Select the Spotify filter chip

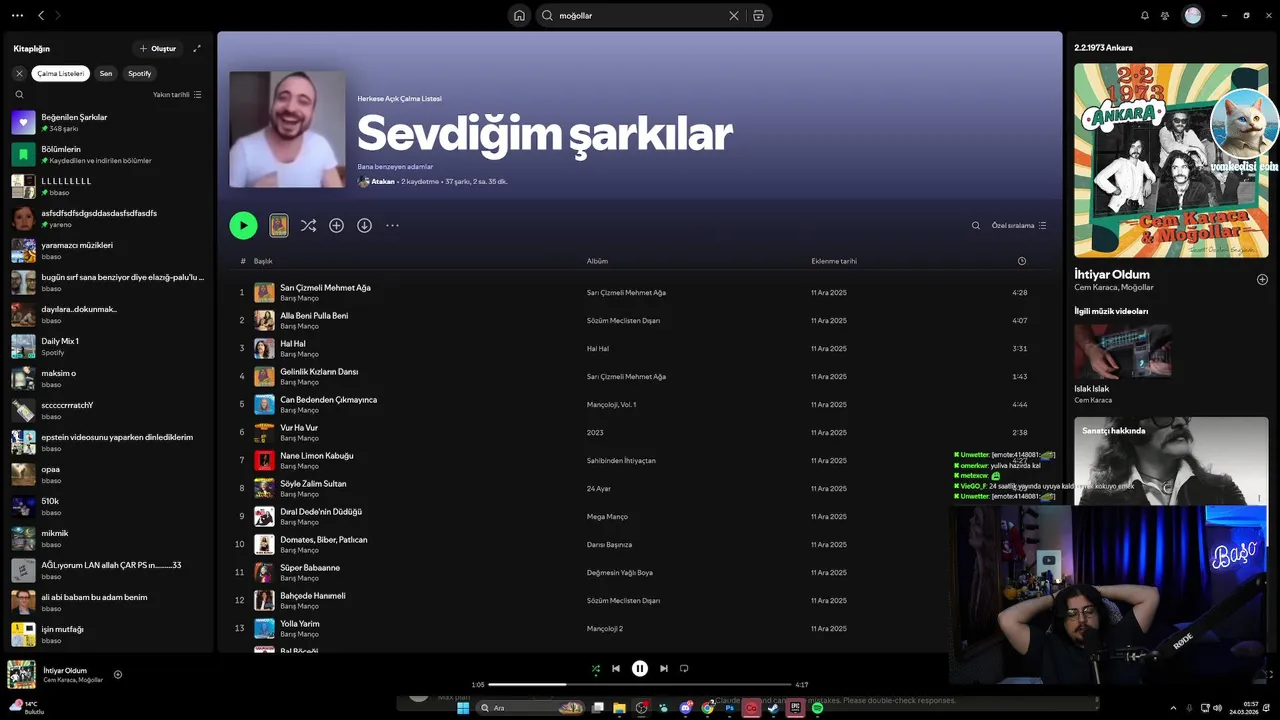point(140,73)
